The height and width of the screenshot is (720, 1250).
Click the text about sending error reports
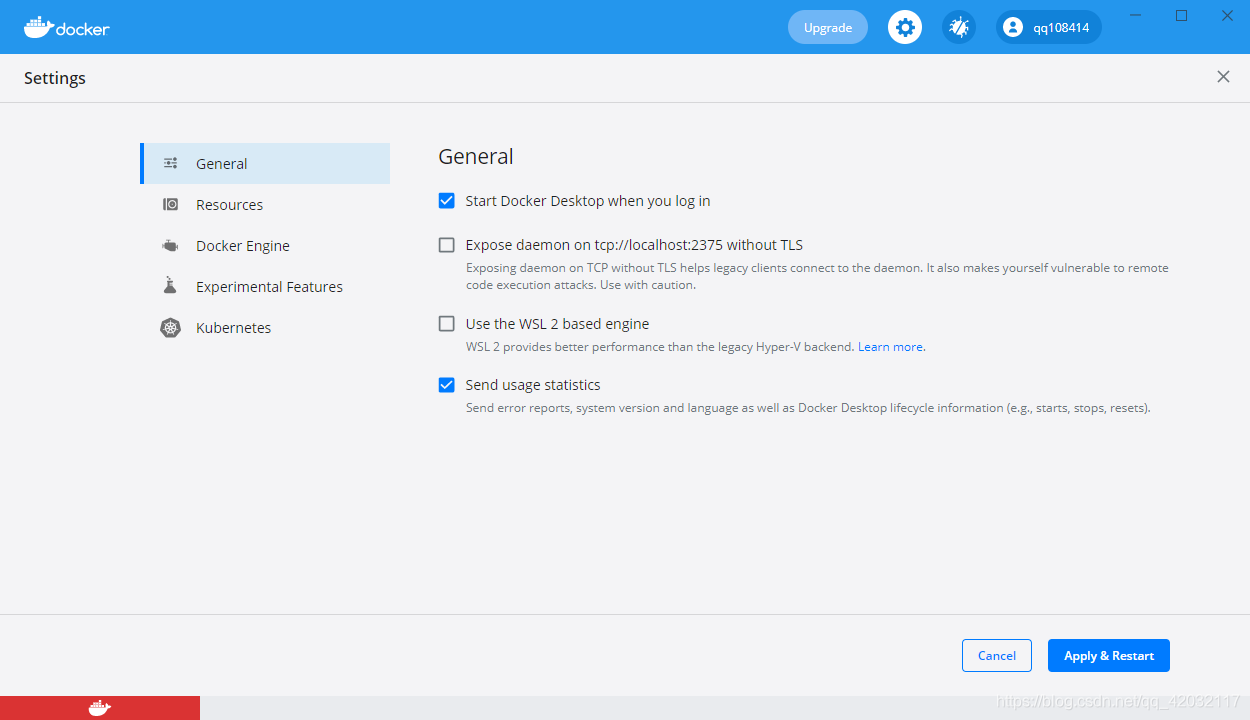pyautogui.click(x=808, y=408)
